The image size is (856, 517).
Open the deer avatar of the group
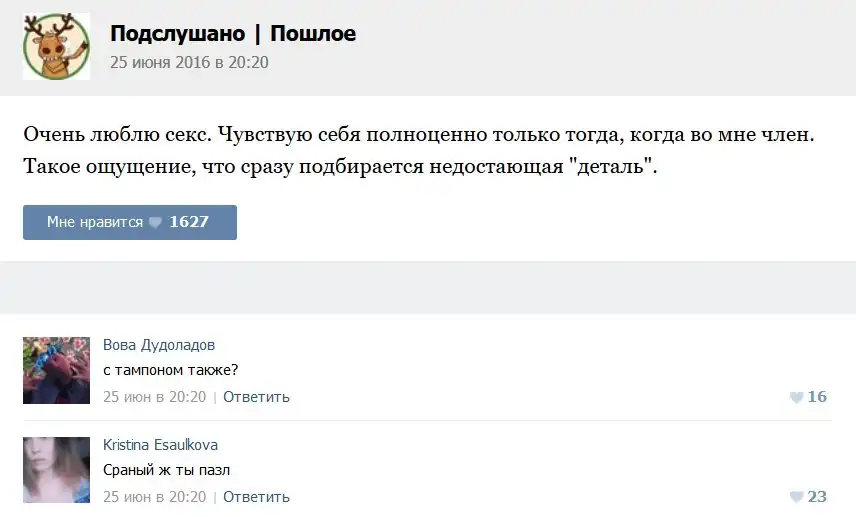[57, 46]
